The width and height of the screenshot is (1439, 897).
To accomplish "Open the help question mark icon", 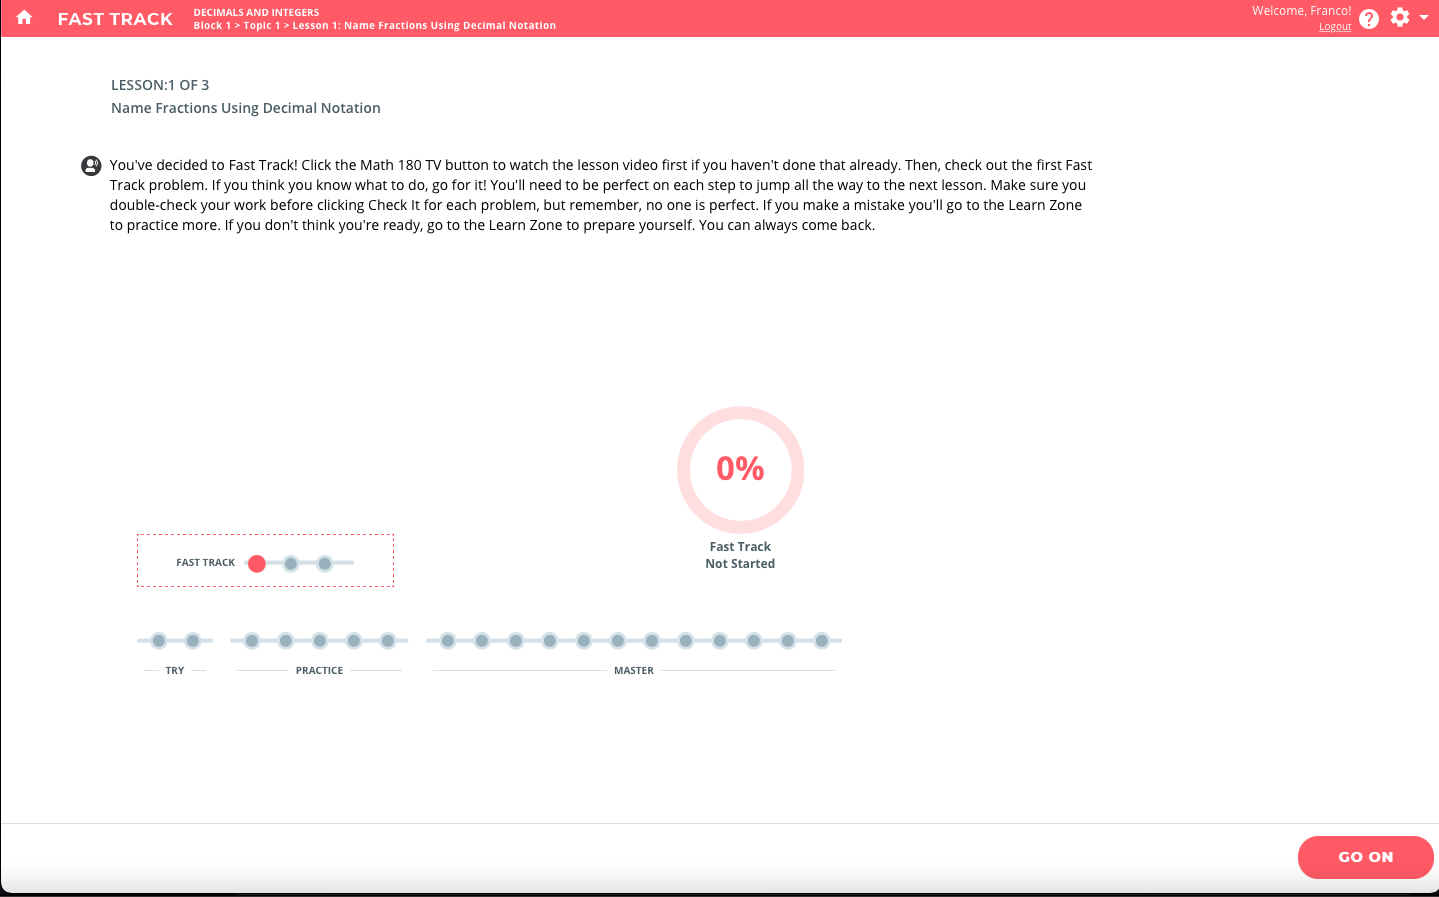I will click(x=1369, y=19).
